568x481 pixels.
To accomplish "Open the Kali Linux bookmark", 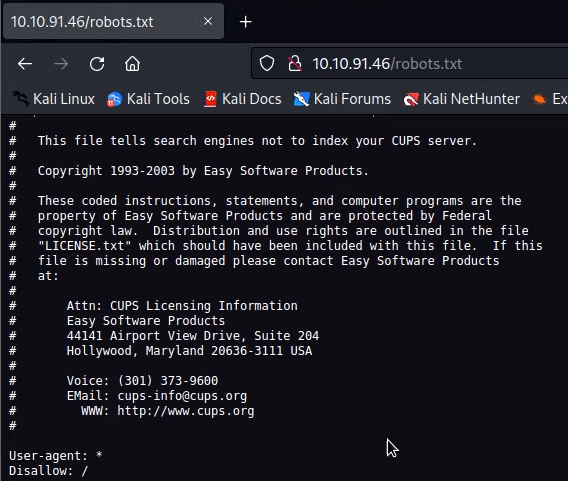I will pos(53,99).
